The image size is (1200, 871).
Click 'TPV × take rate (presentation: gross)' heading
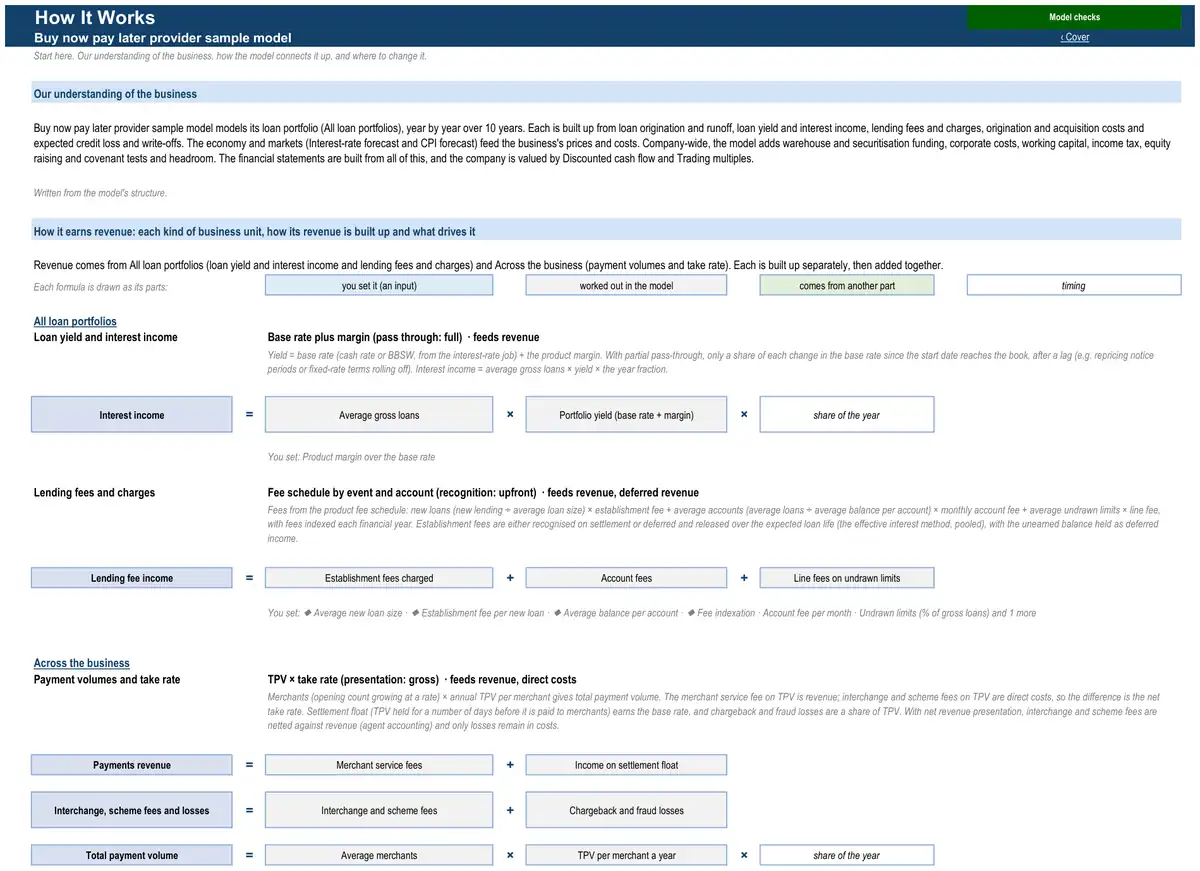tap(353, 679)
